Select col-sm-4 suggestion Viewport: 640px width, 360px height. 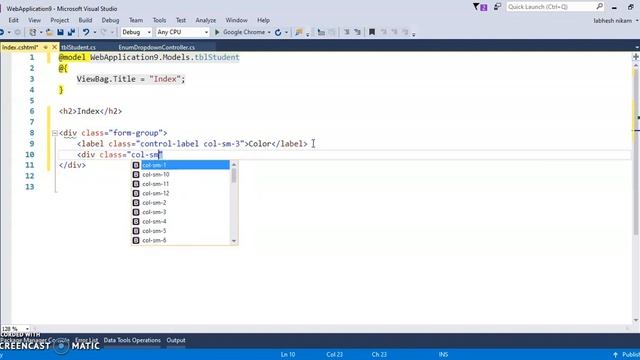pos(181,221)
